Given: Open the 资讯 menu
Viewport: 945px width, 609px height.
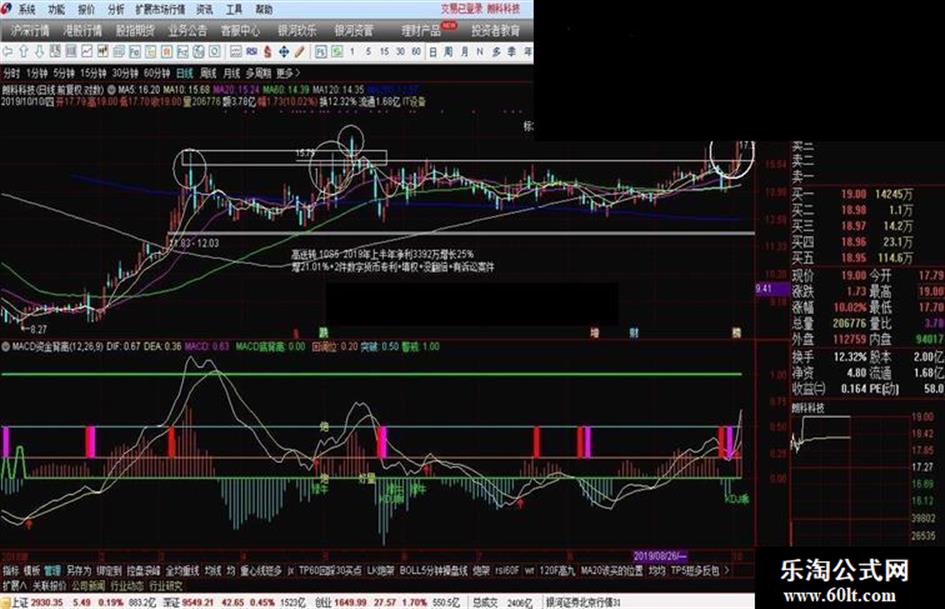Looking at the screenshot, I should pos(204,9).
